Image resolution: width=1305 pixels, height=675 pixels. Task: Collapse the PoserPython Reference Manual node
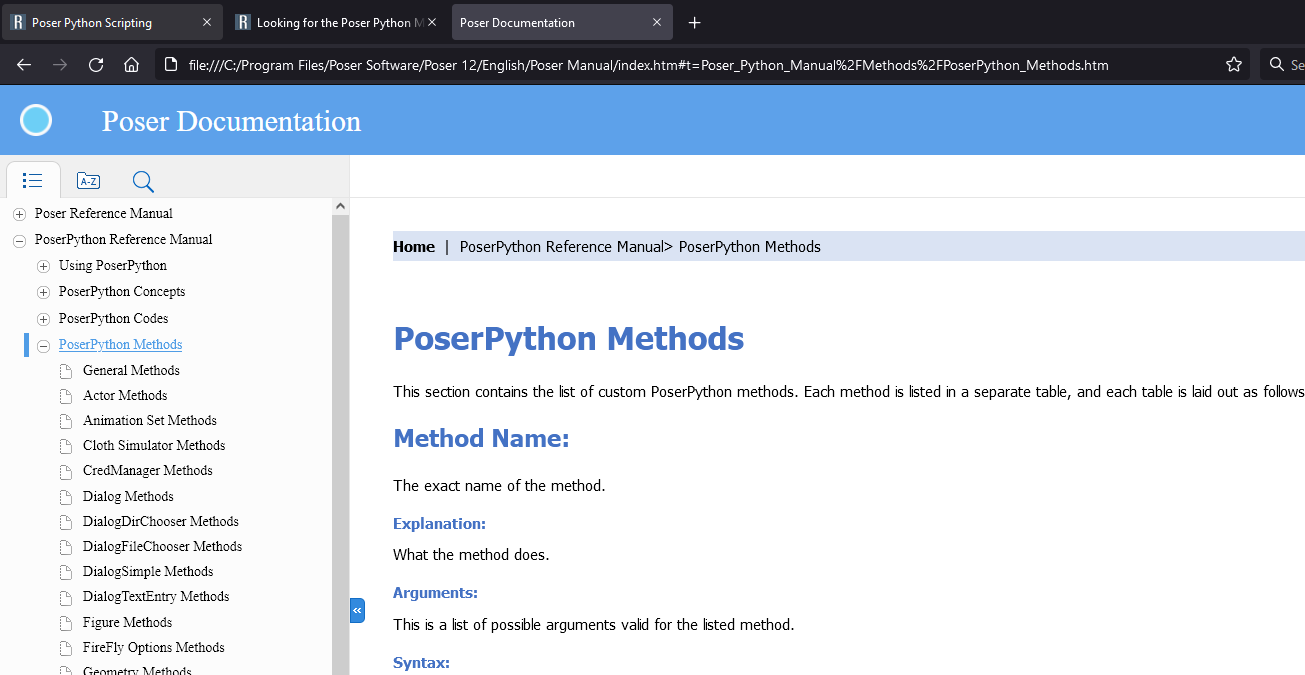pyautogui.click(x=19, y=240)
